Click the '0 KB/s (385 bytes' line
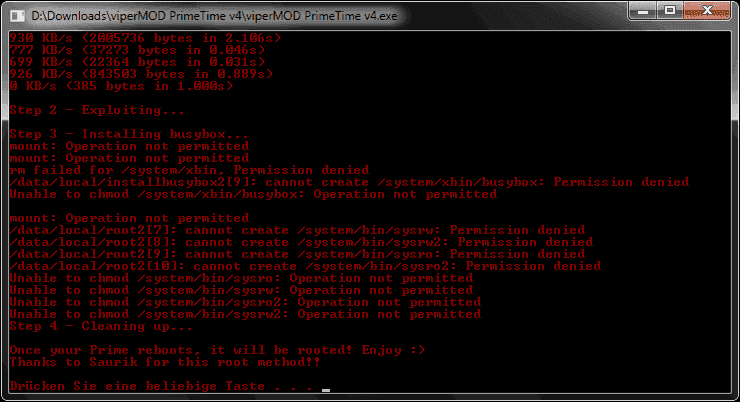Screen dimensions: 740x402 (121, 86)
